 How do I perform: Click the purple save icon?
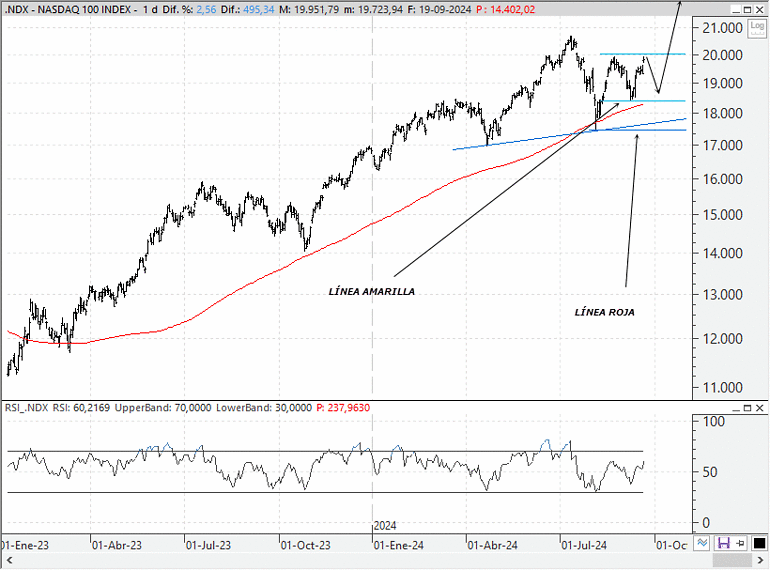[x=723, y=543]
